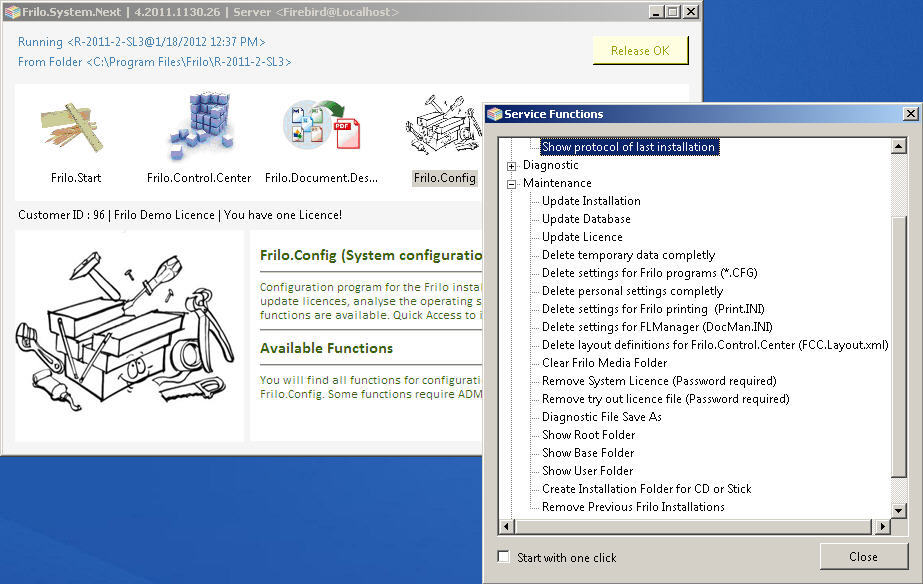Click the horizontal scrollbar right arrow

tap(882, 526)
